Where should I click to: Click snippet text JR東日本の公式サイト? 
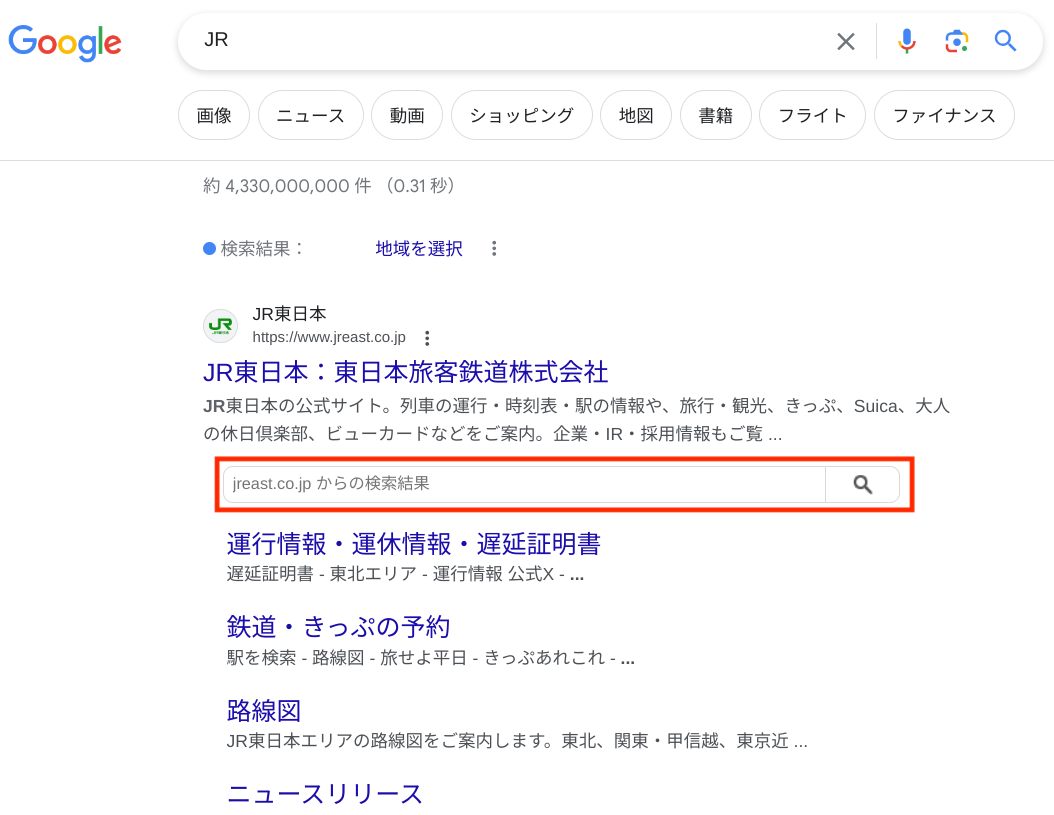pyautogui.click(x=293, y=406)
